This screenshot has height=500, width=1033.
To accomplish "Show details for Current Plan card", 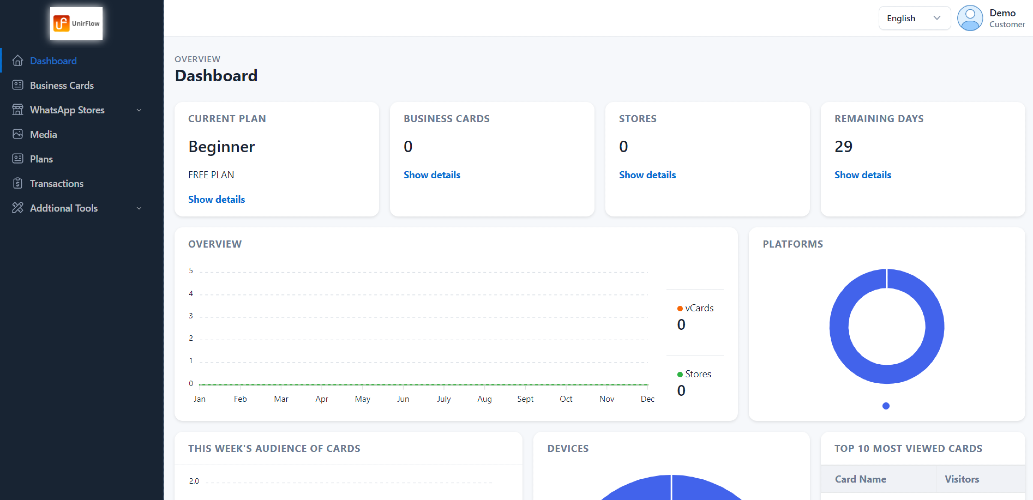I will [217, 200].
